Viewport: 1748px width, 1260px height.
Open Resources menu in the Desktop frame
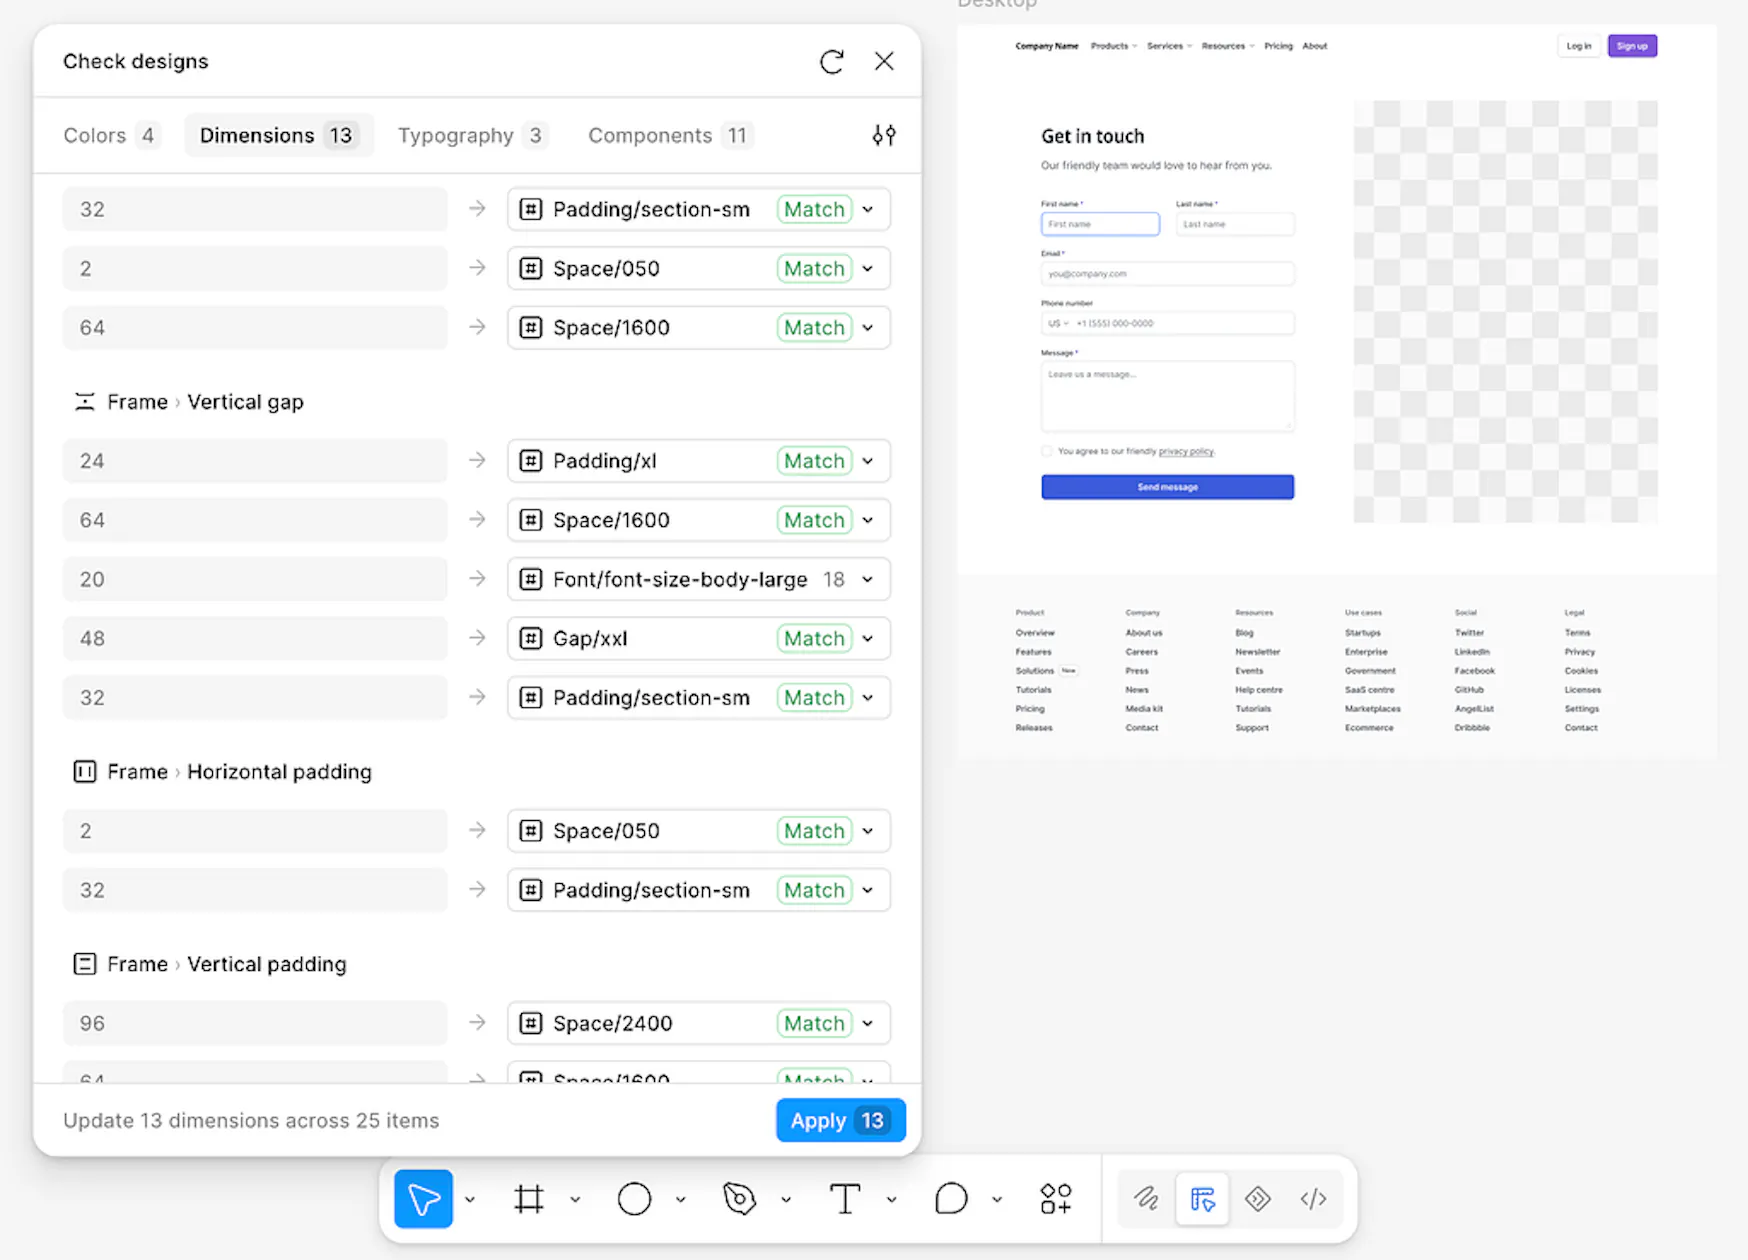(x=1228, y=46)
